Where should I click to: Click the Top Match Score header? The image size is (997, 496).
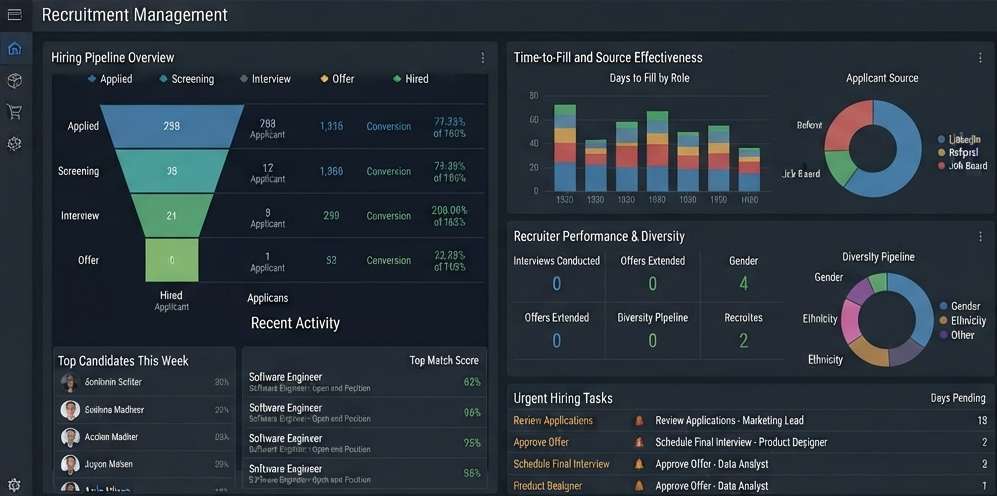click(444, 361)
